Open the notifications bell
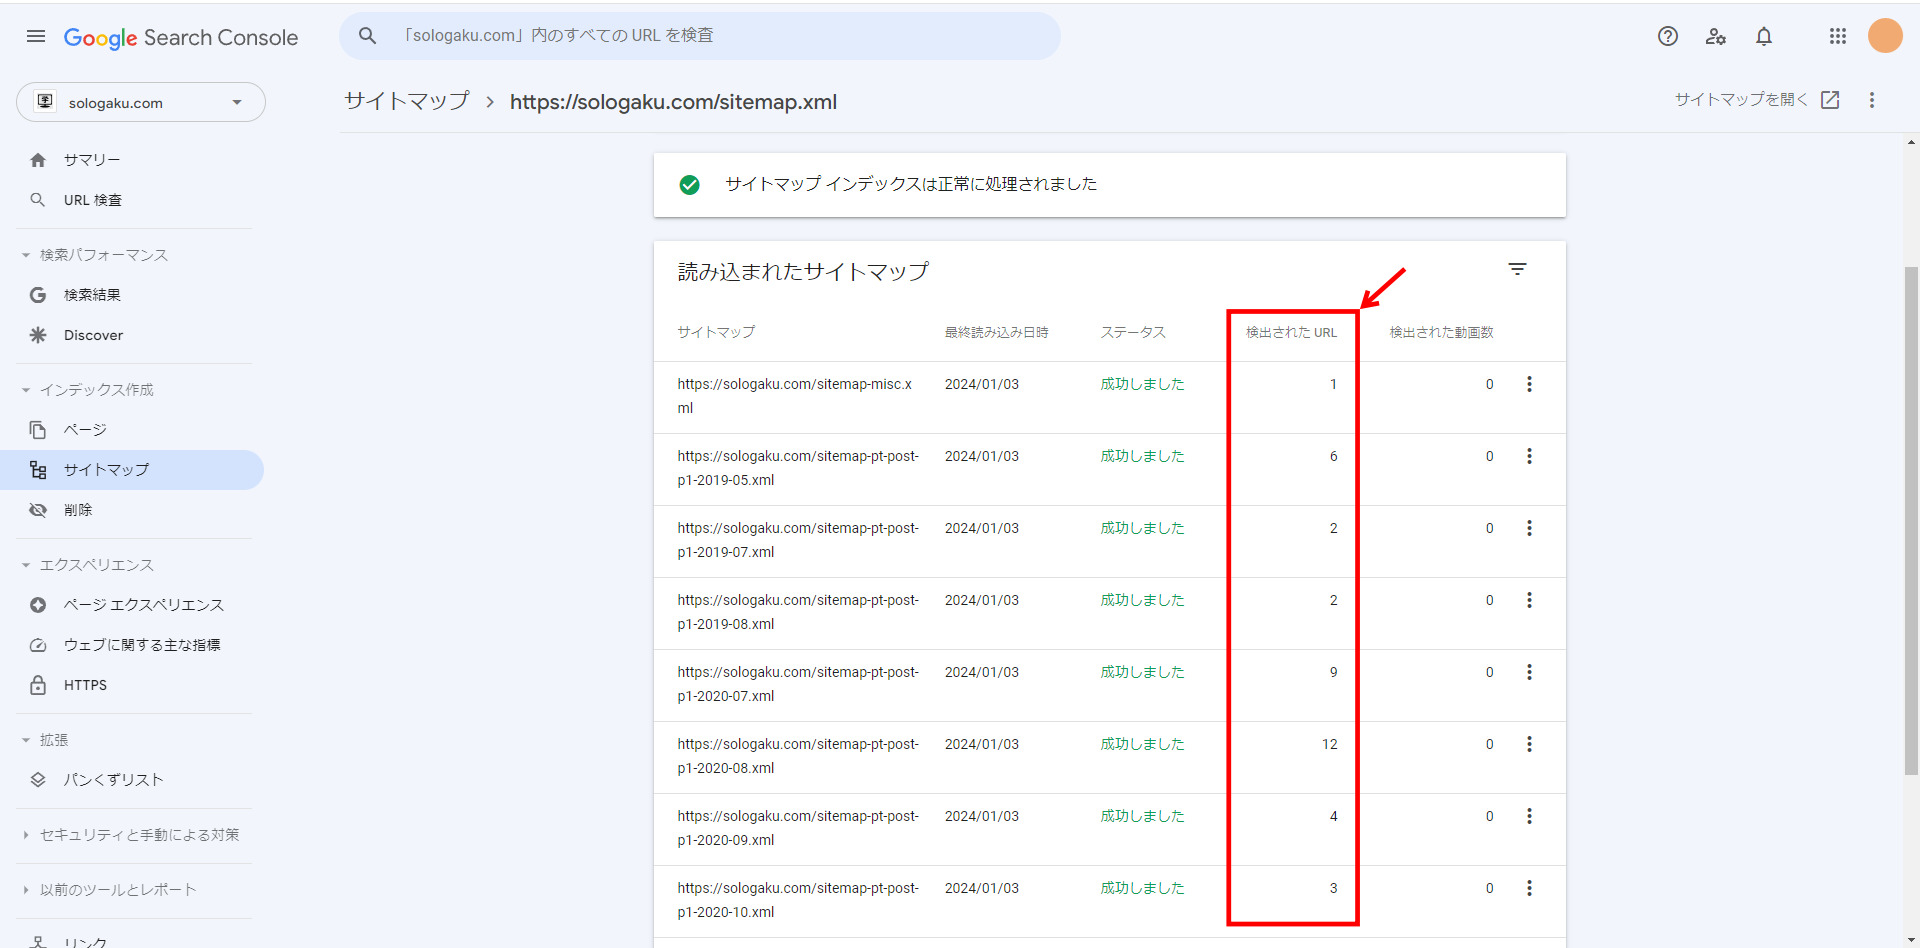Viewport: 1920px width, 948px height. 1764,37
